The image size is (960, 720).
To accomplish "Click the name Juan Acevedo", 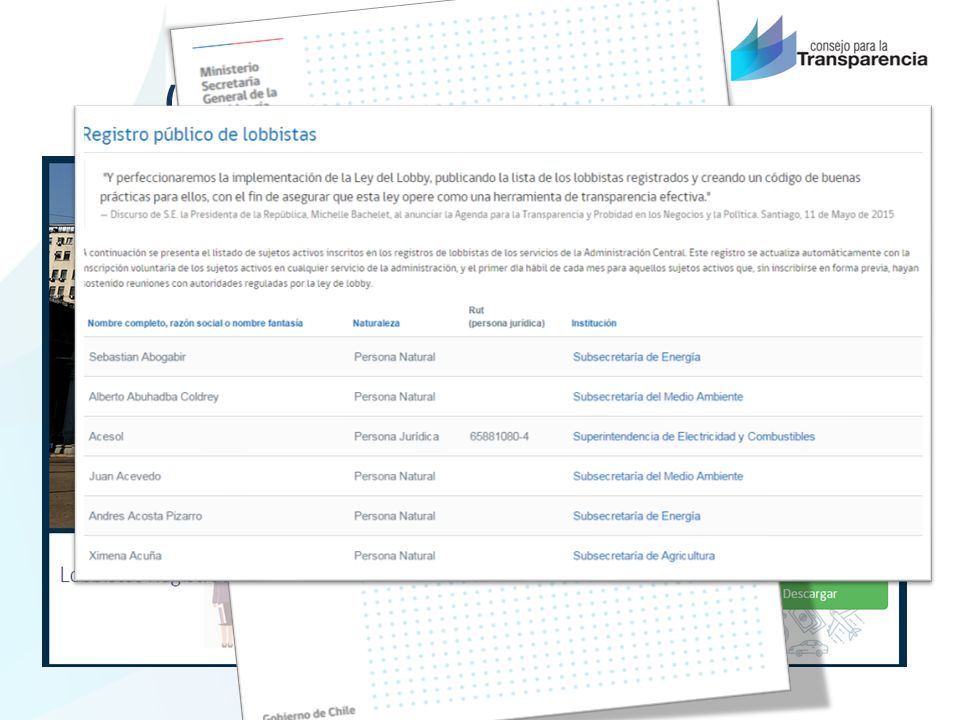I will (125, 476).
